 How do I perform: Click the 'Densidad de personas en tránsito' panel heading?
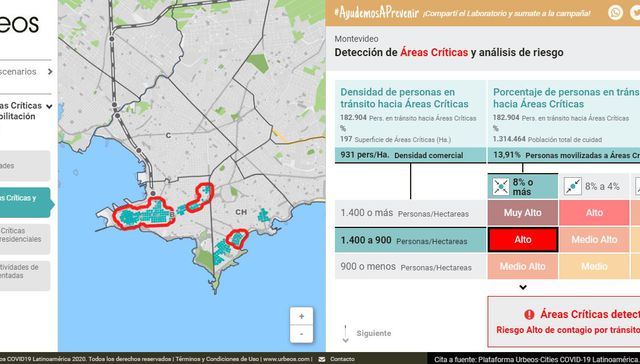pyautogui.click(x=404, y=98)
